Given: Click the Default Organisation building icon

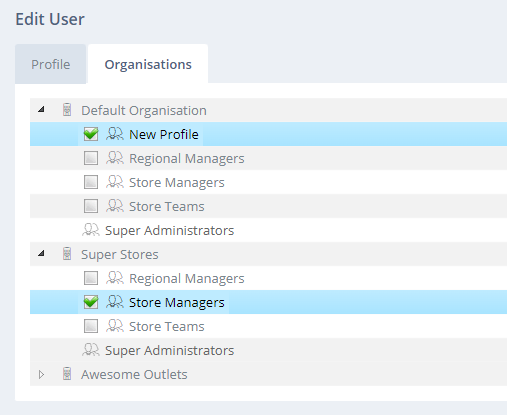Looking at the screenshot, I should click(67, 110).
